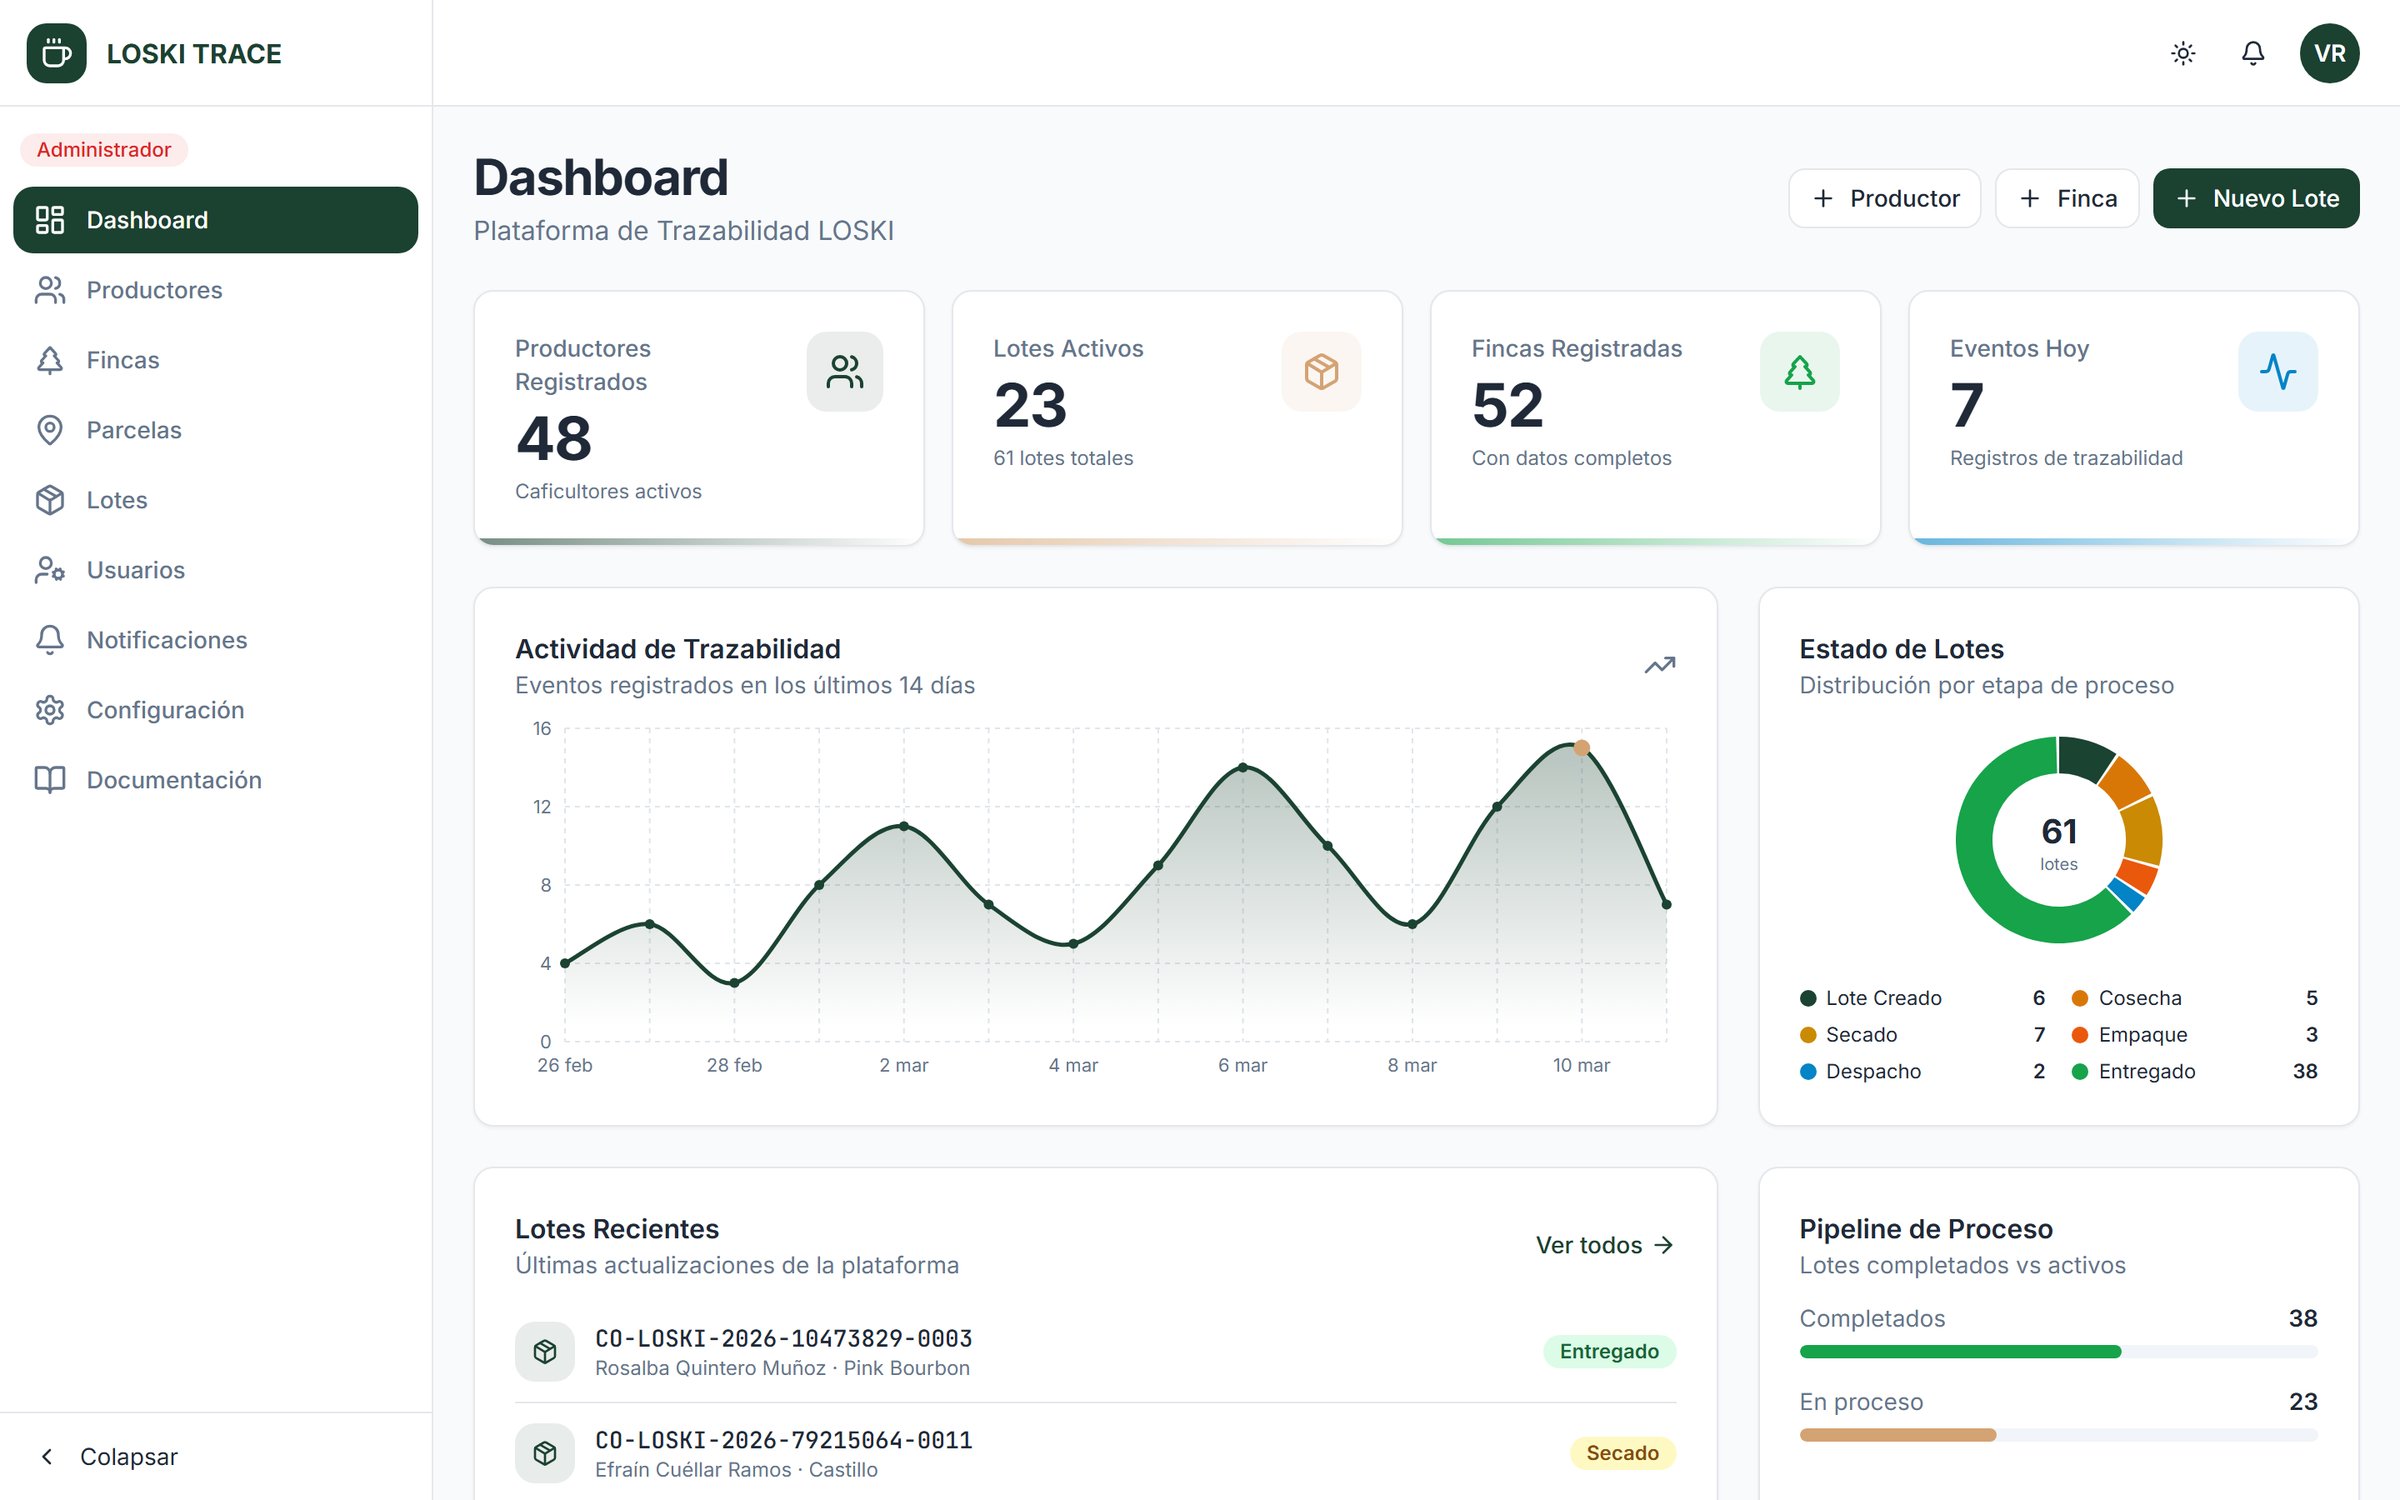Open the Notificaciones sidebar item
Screen dimensions: 2400x1500
tap(215, 640)
